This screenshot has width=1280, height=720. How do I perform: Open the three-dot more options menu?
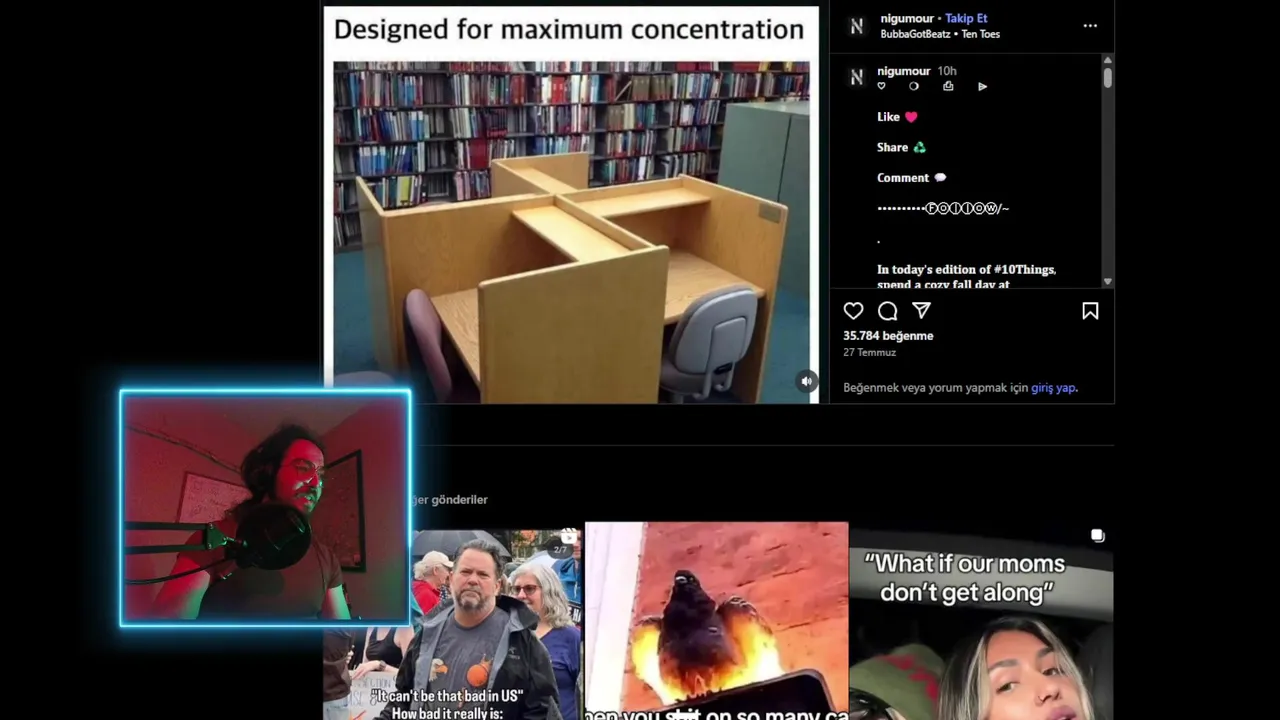tap(1090, 26)
